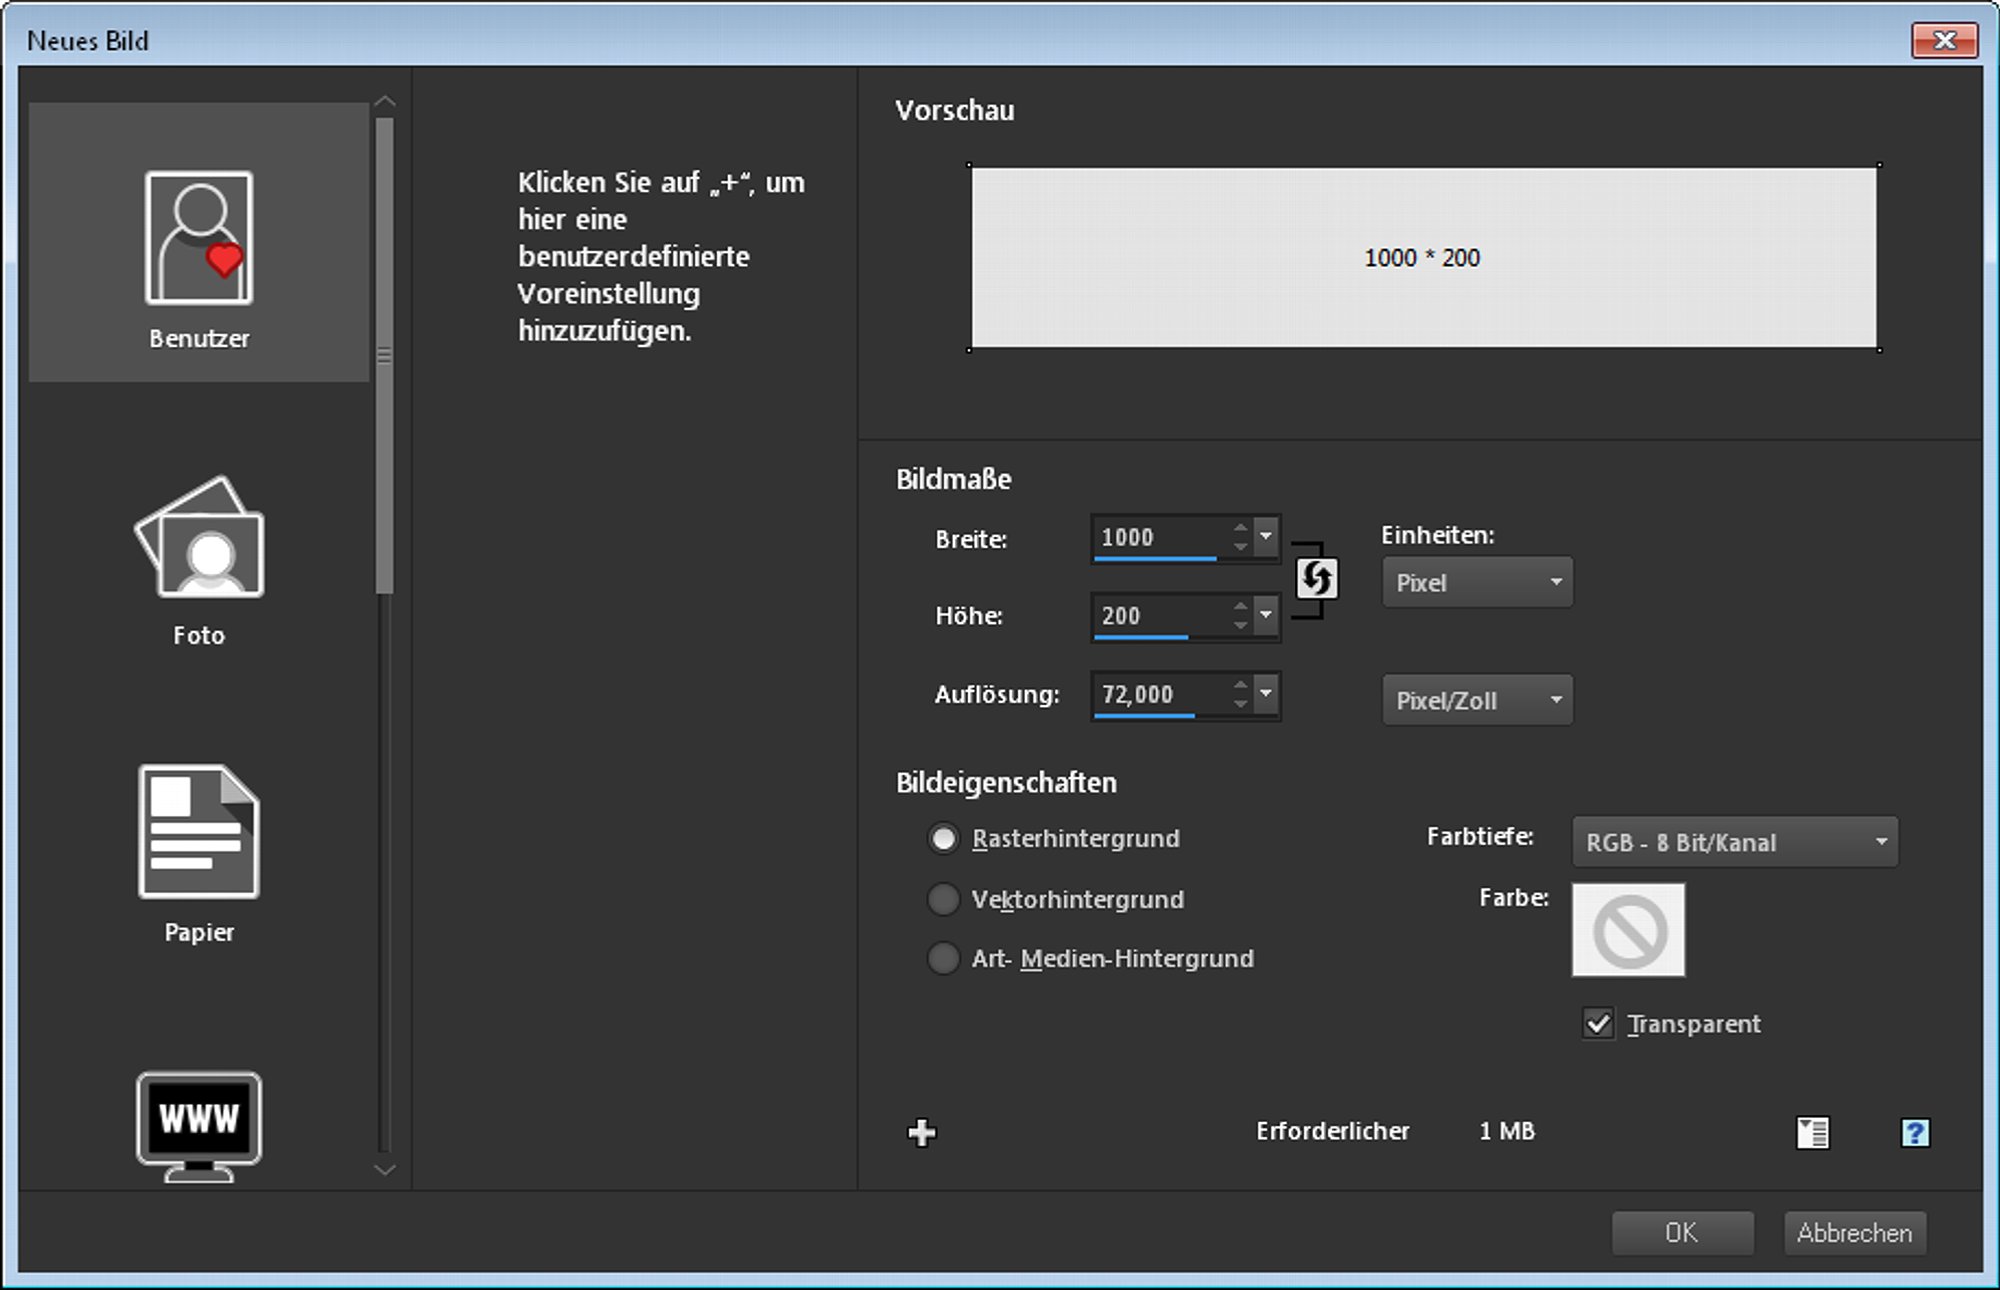Image resolution: width=2000 pixels, height=1290 pixels.
Task: Click the down arrow of preset scrollbar
Action: tap(385, 1168)
